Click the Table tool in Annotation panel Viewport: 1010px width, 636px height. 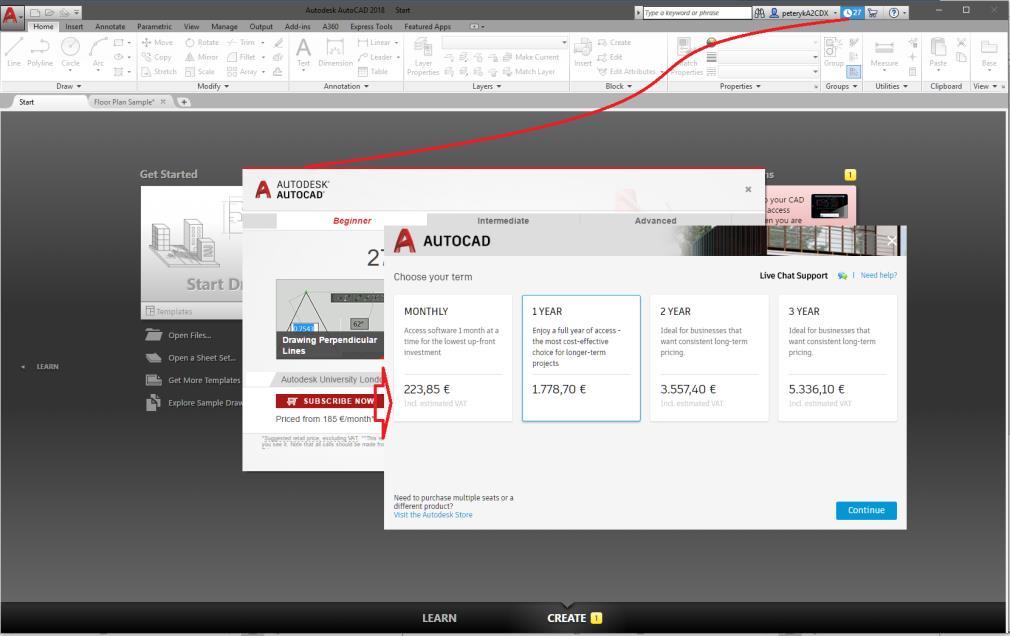coord(373,72)
